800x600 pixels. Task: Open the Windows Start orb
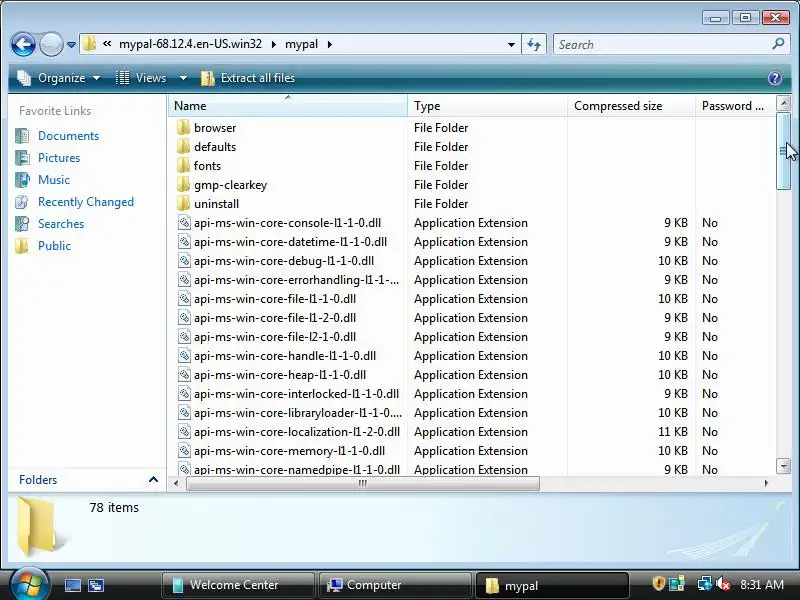click(x=29, y=585)
